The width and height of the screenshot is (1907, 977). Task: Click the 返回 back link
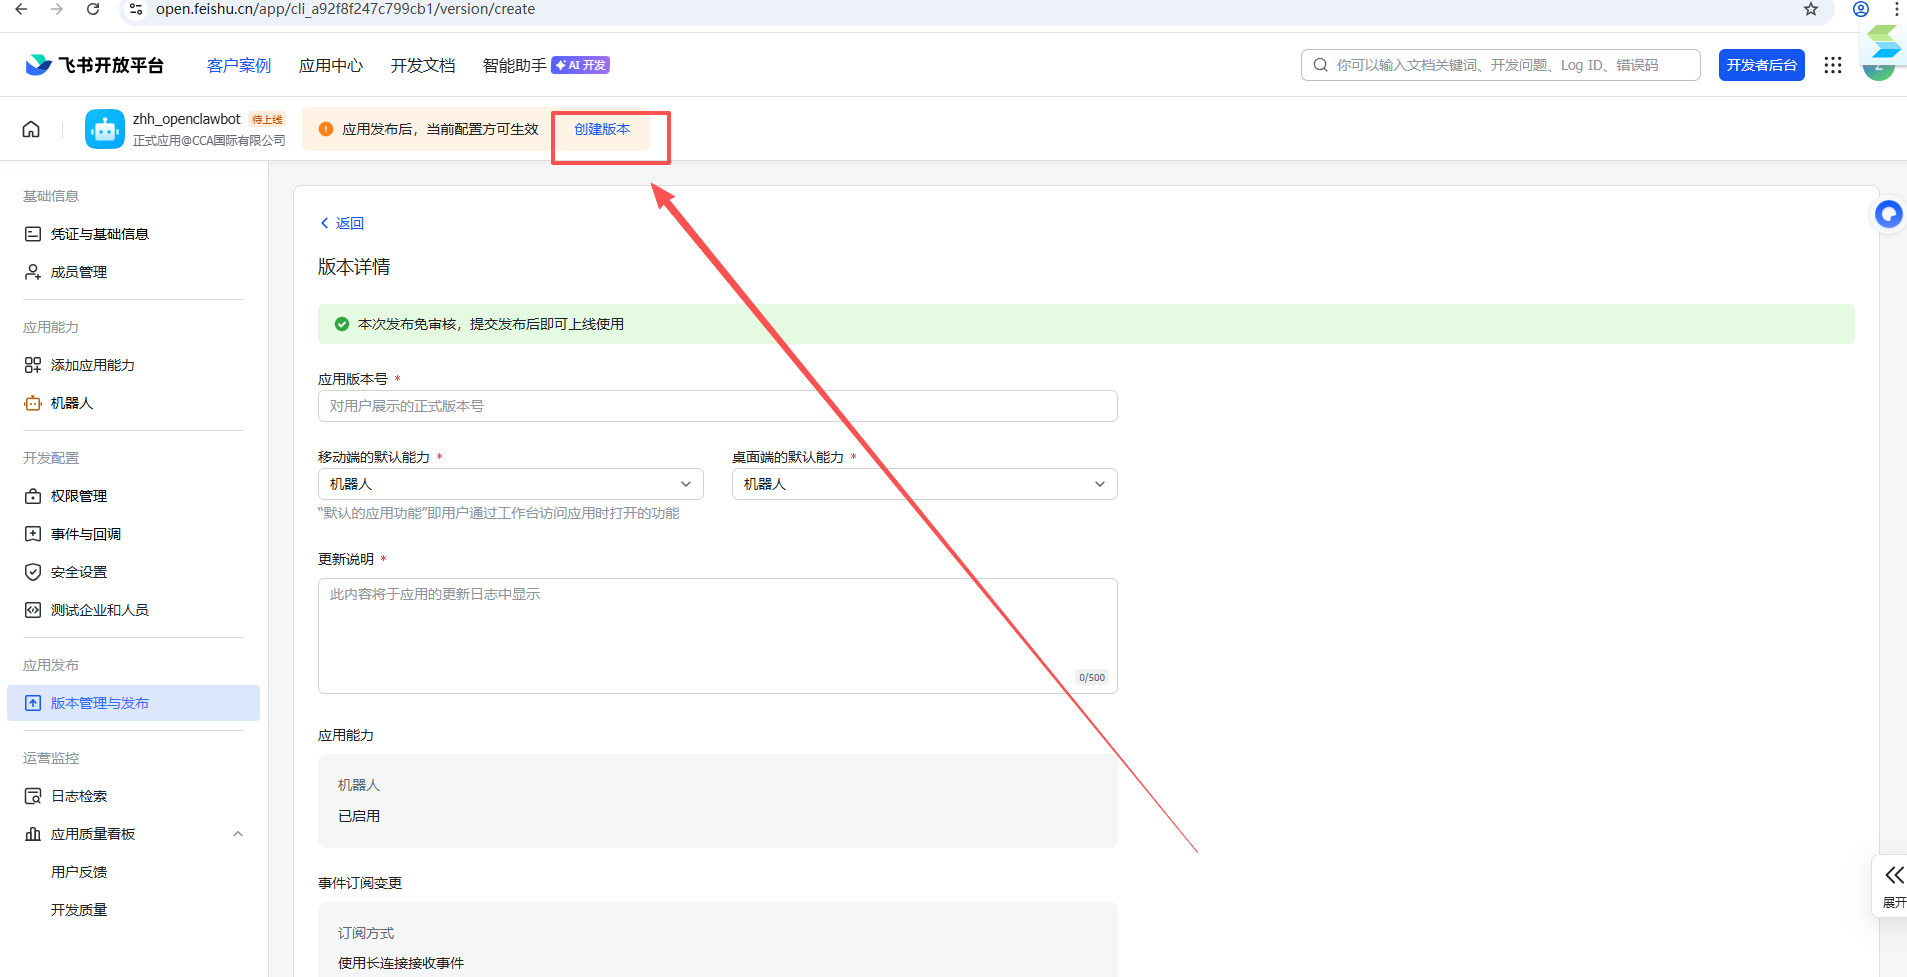(342, 223)
